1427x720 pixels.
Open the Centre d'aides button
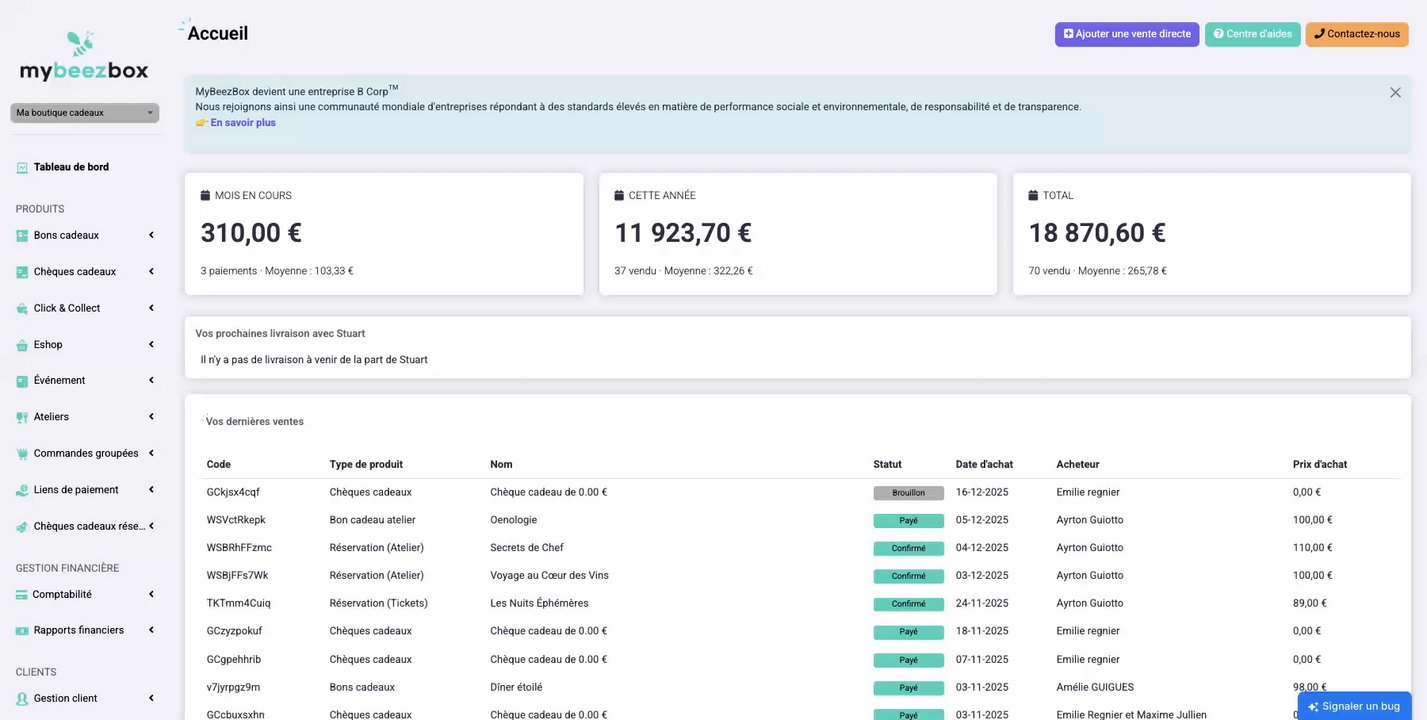click(x=1253, y=34)
